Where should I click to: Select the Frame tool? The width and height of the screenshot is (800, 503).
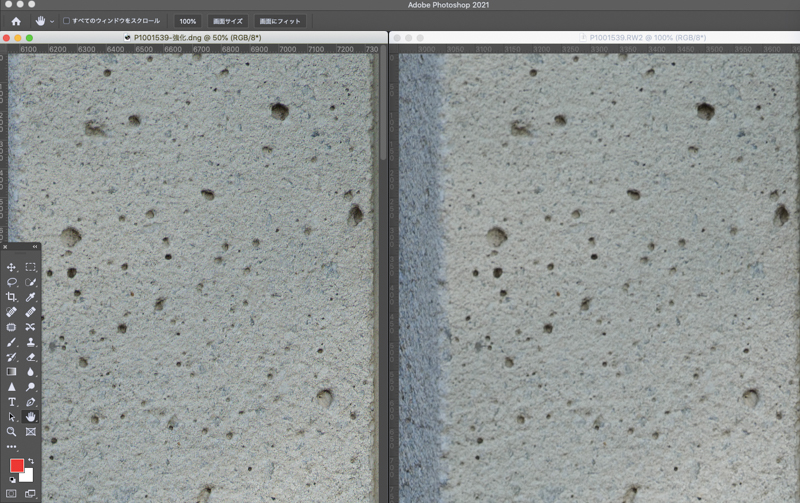(x=31, y=432)
